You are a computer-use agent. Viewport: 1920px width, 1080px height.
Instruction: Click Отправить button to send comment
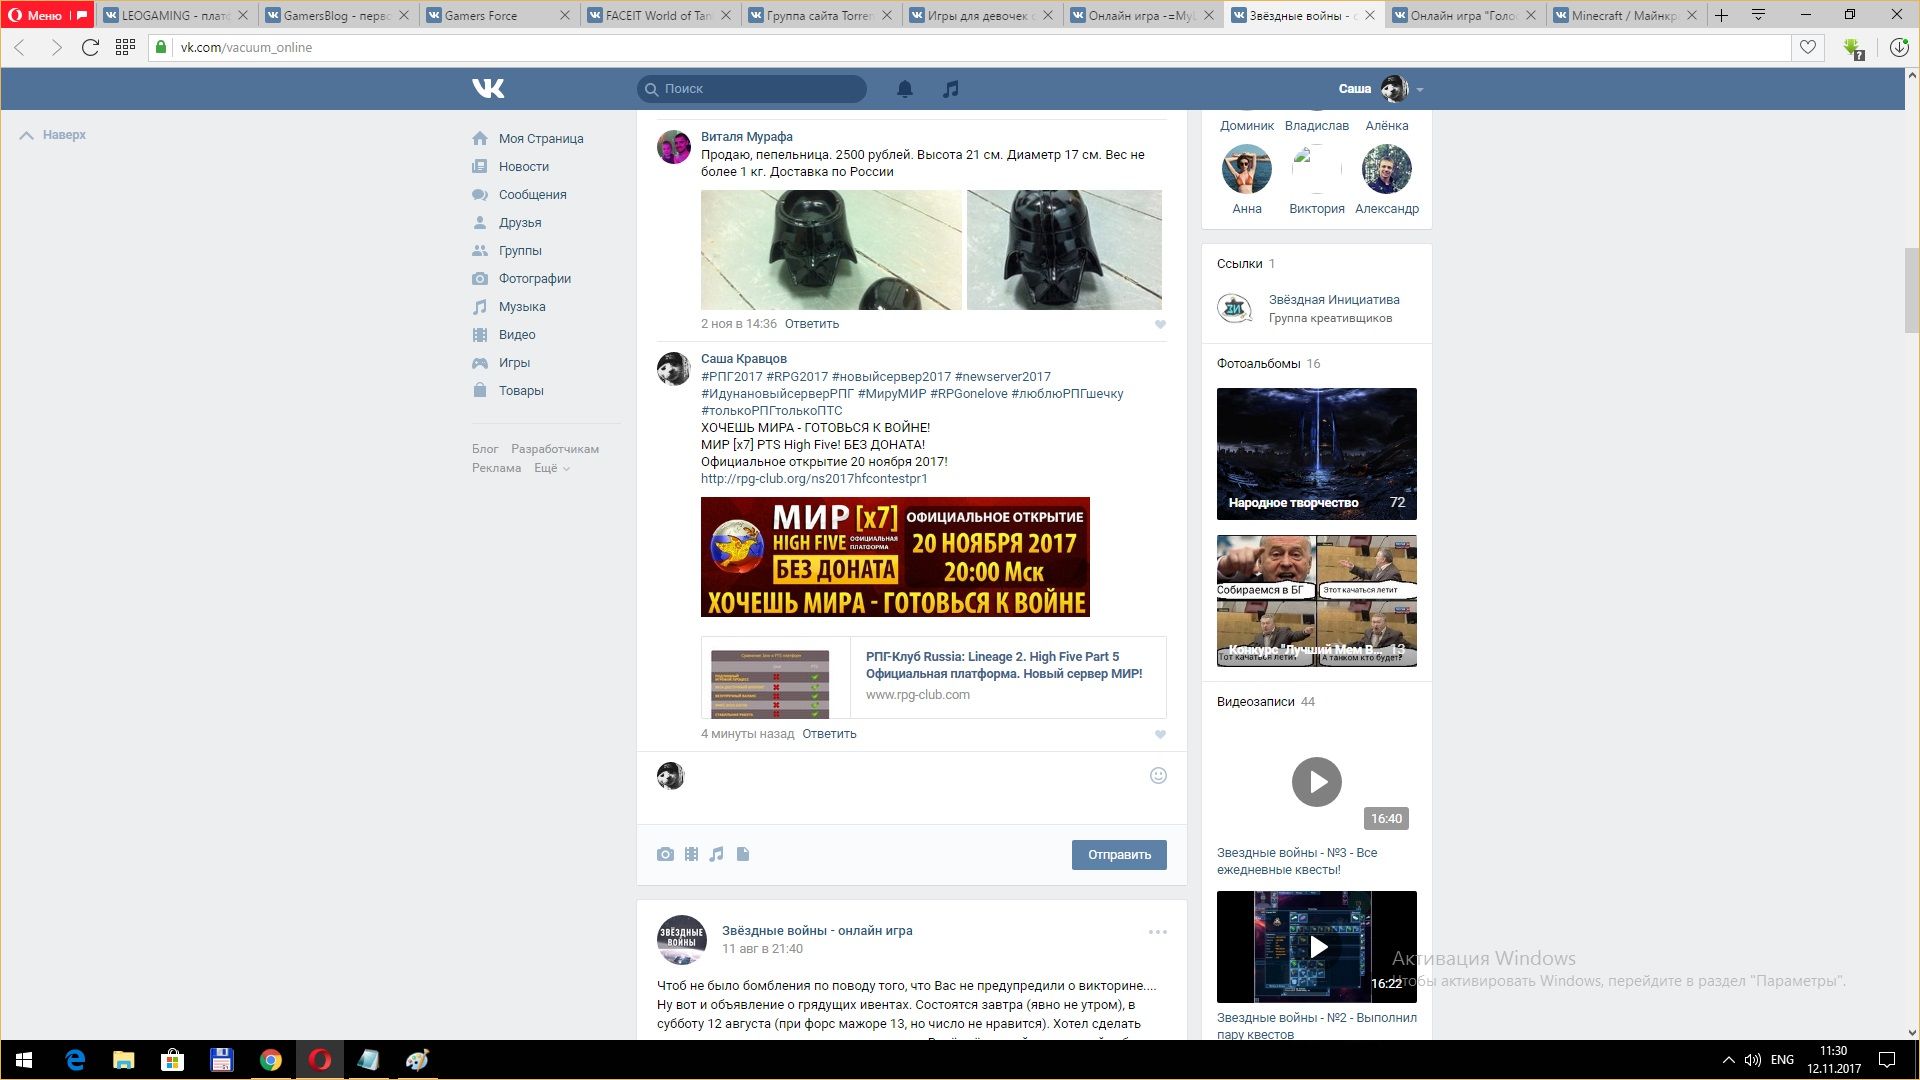(1119, 855)
